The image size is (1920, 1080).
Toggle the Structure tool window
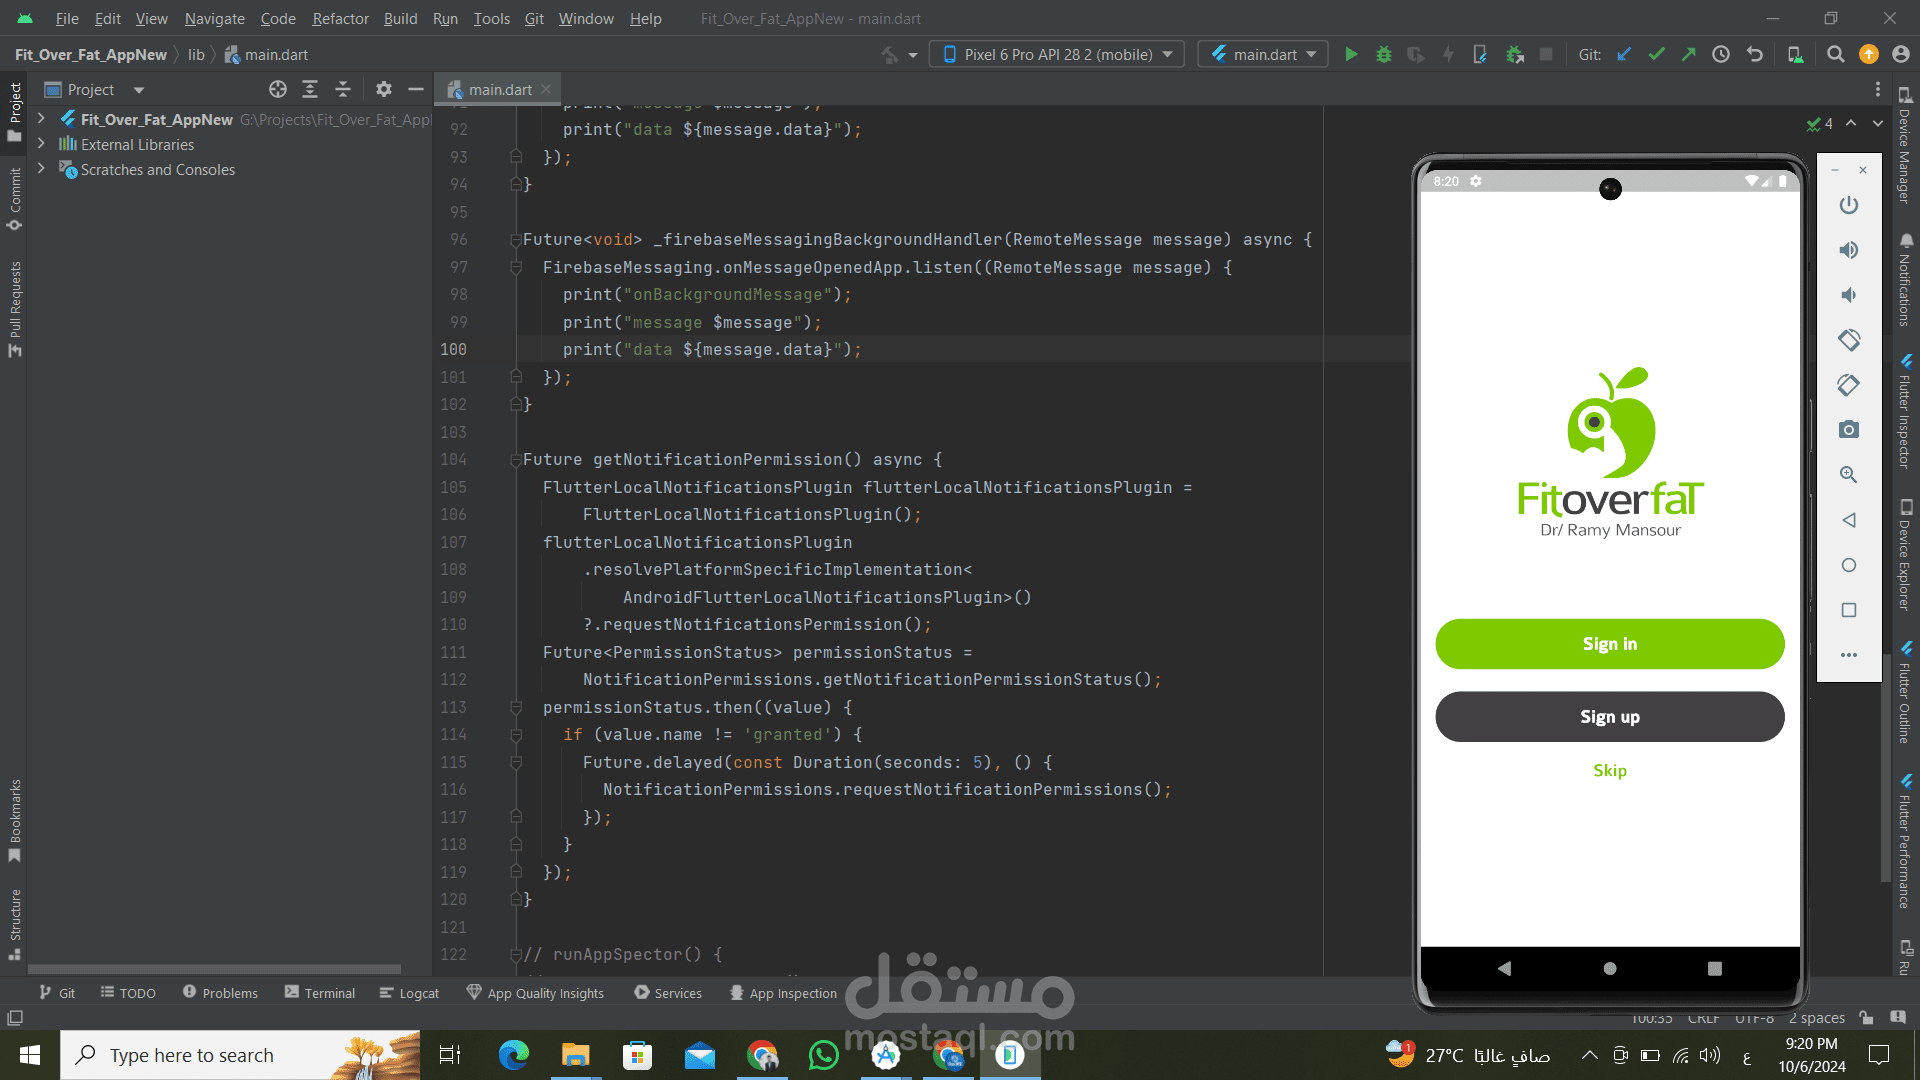(x=14, y=924)
